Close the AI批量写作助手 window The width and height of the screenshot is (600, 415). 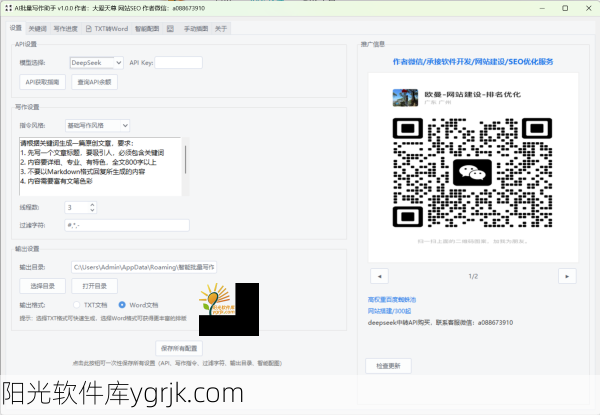(x=589, y=8)
